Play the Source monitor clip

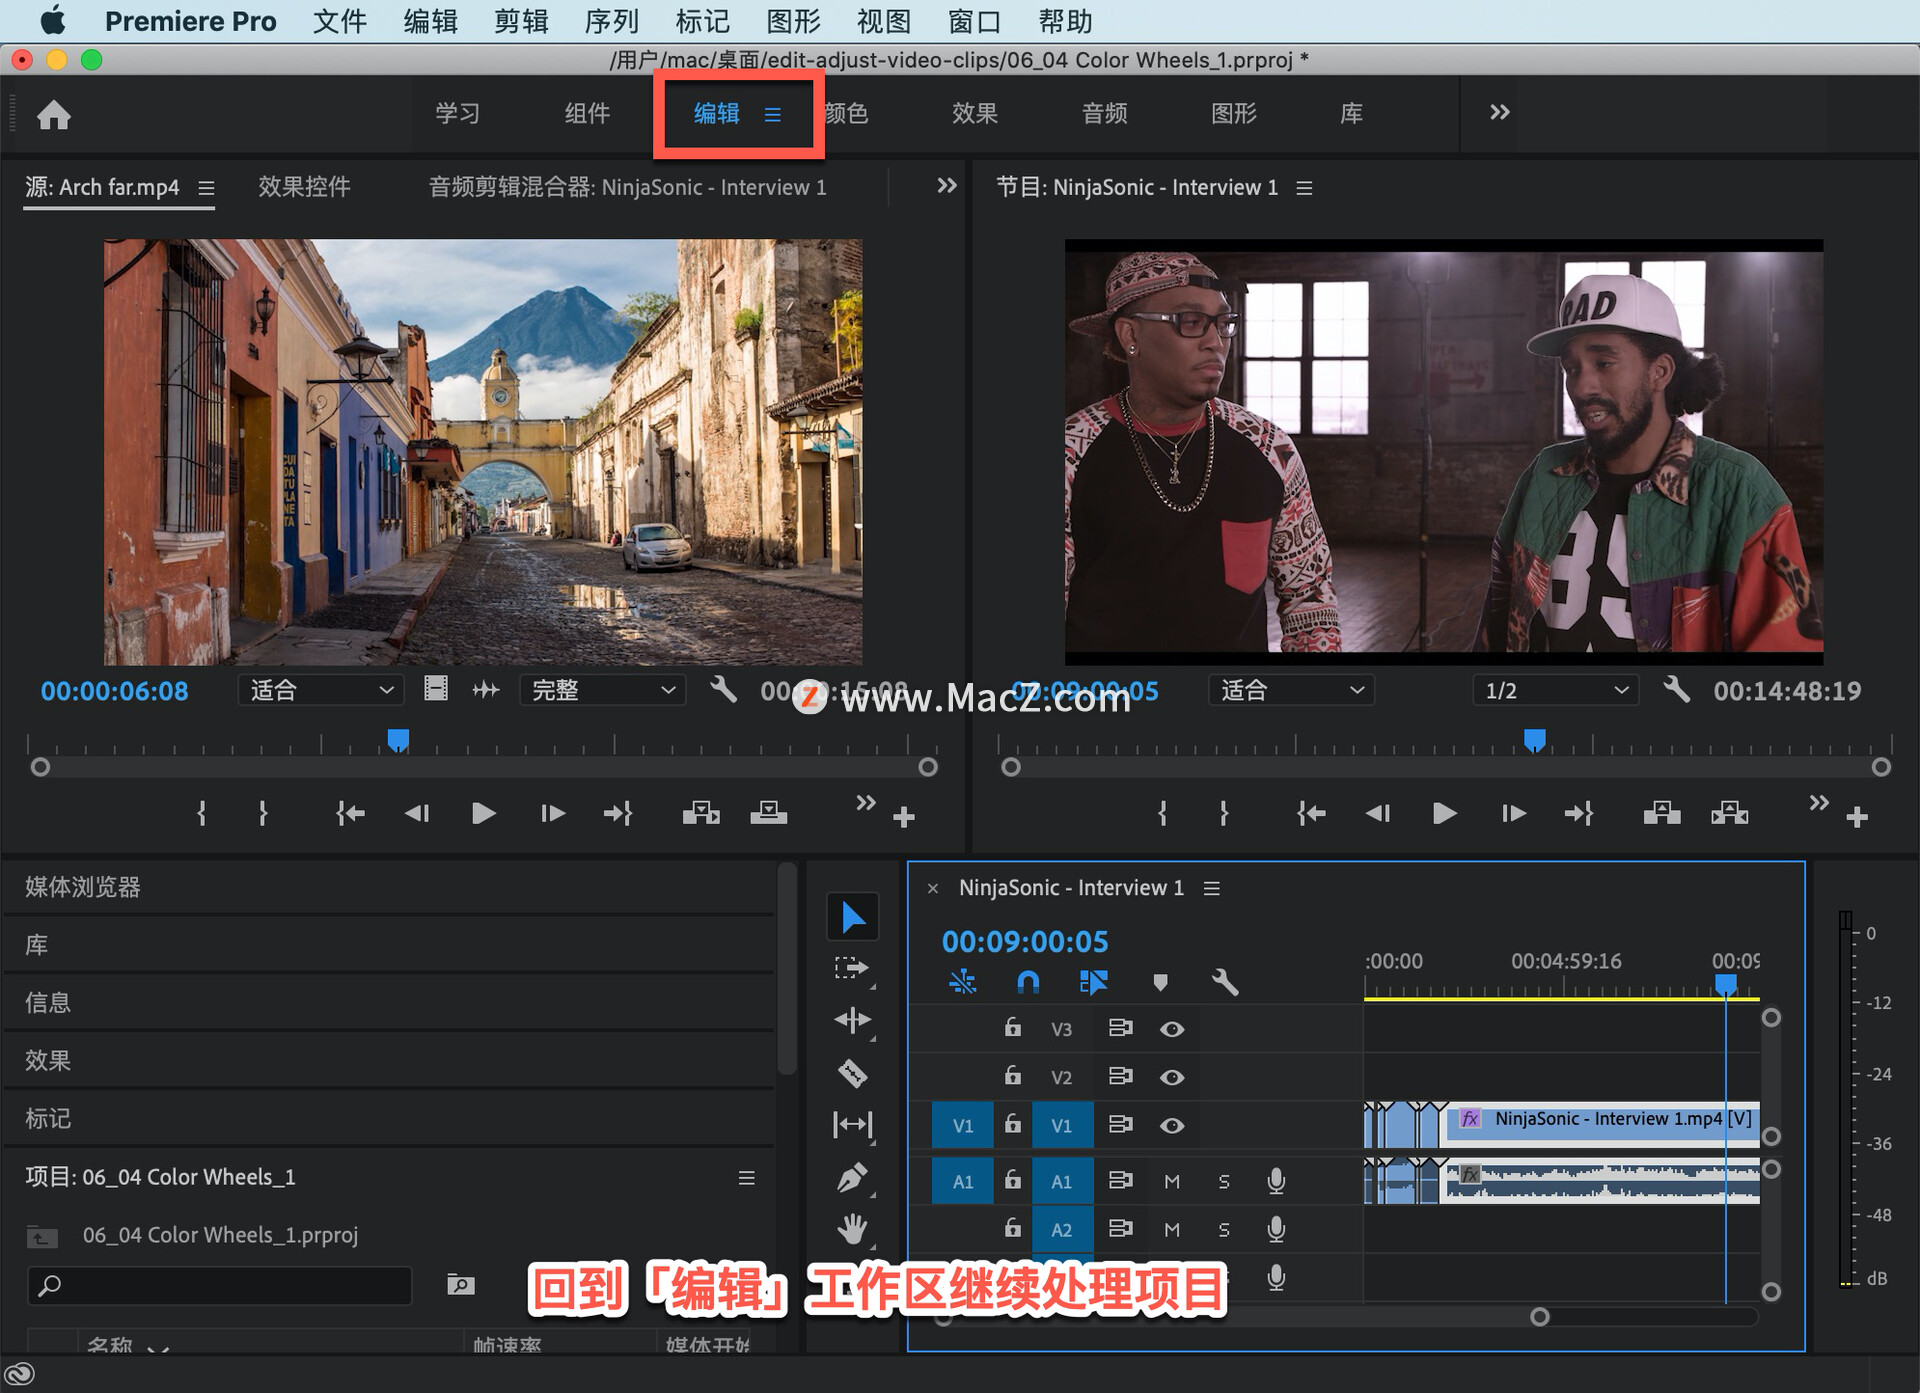coord(483,813)
